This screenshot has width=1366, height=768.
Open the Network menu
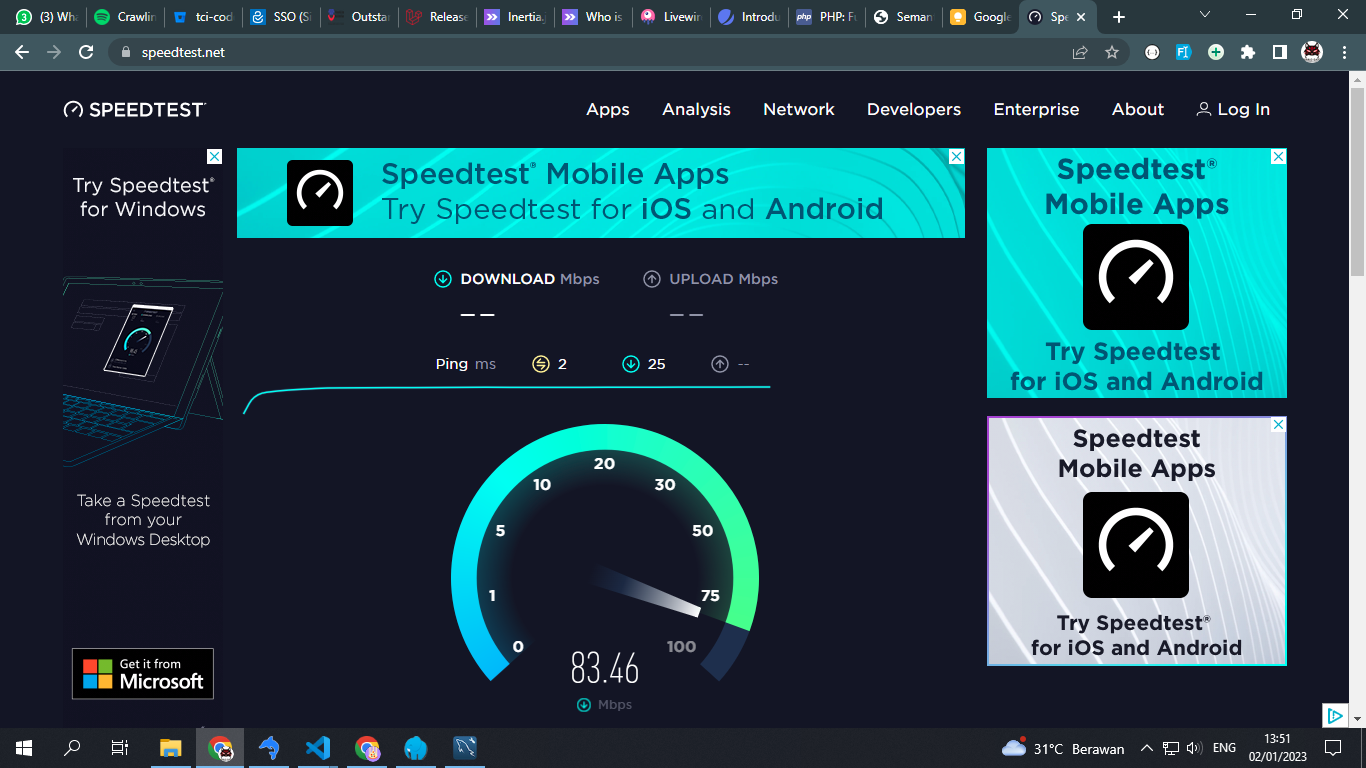(799, 109)
